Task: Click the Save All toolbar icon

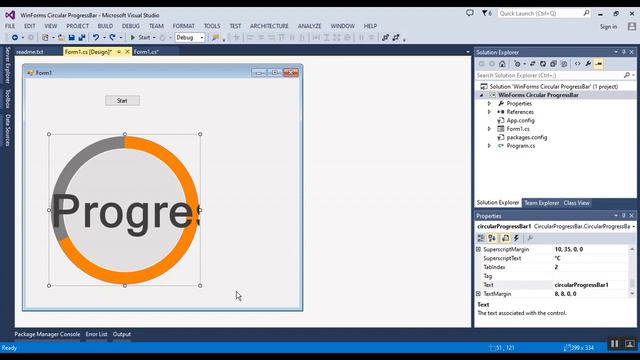Action: pos(82,38)
